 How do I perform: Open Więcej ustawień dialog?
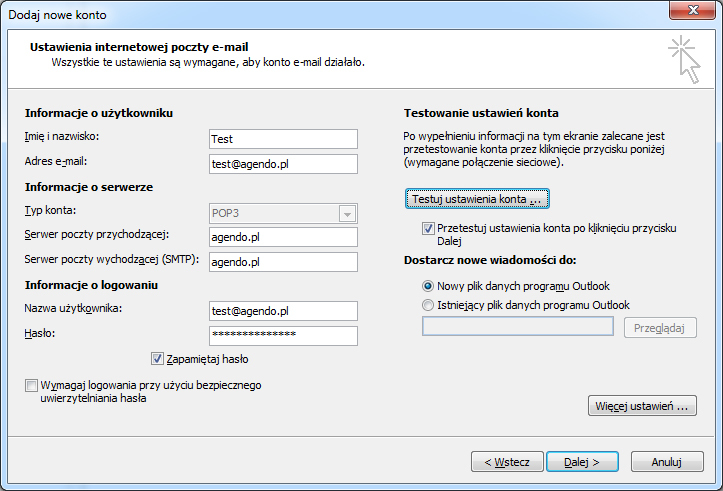click(x=642, y=406)
